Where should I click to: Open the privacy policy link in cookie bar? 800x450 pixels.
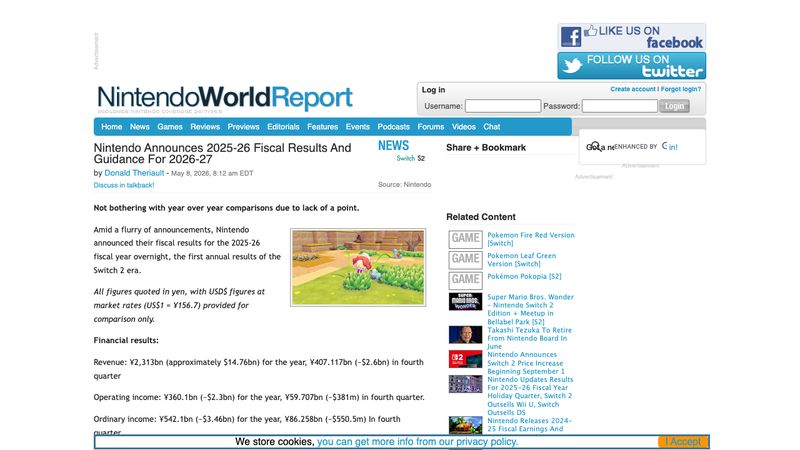417,442
